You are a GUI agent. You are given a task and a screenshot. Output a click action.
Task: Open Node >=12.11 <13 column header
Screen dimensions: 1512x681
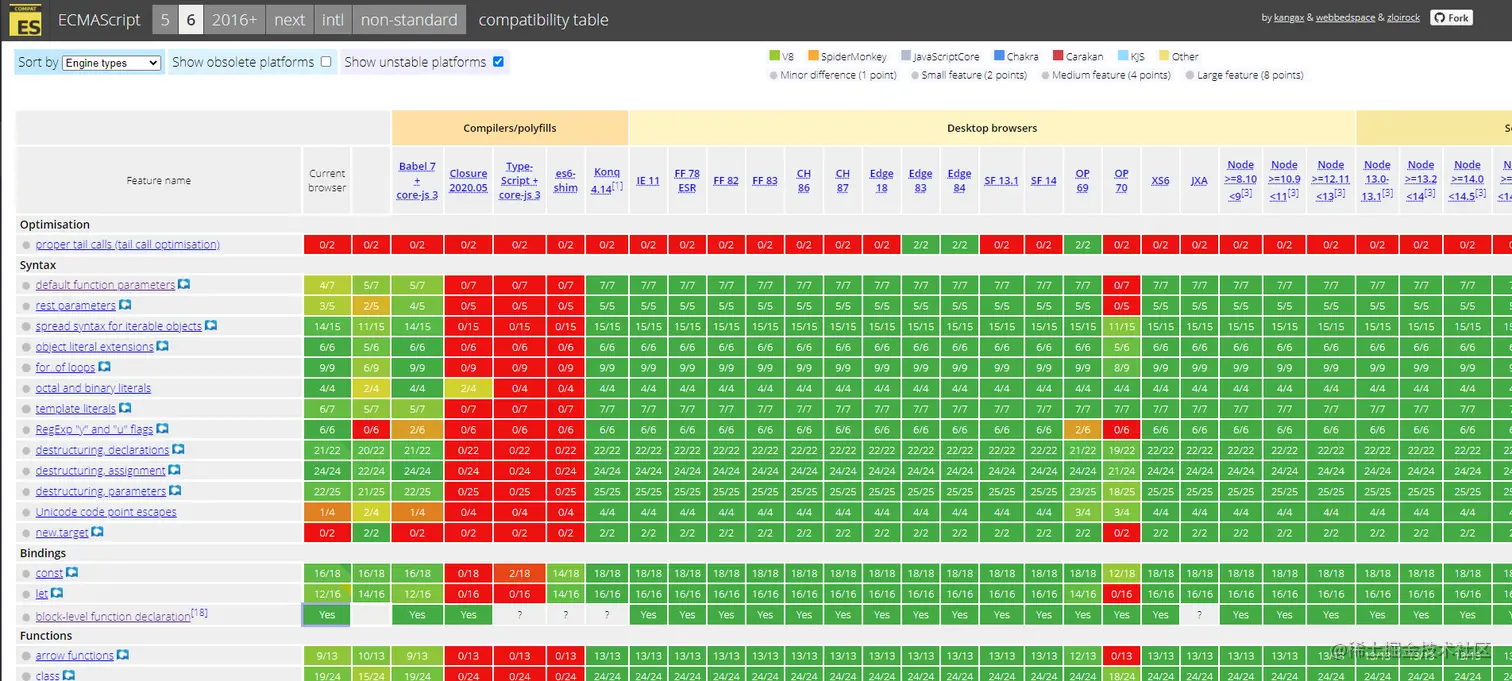[1331, 181]
